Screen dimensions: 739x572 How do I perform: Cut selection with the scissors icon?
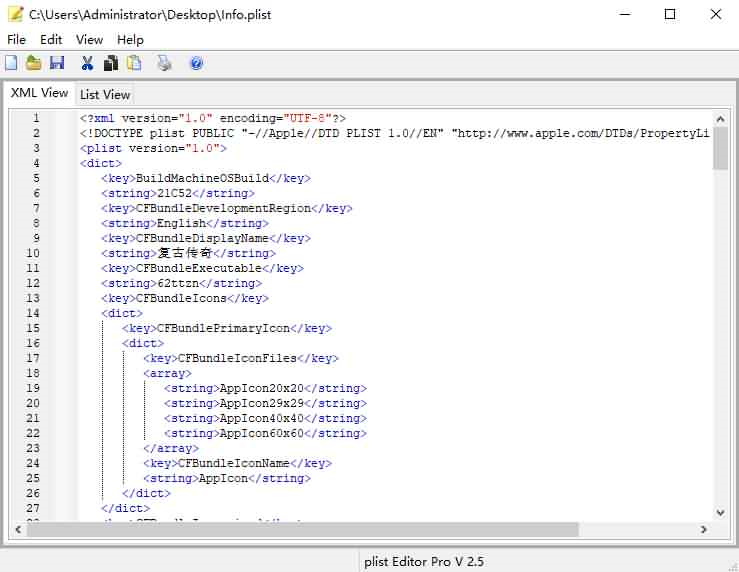tap(87, 63)
